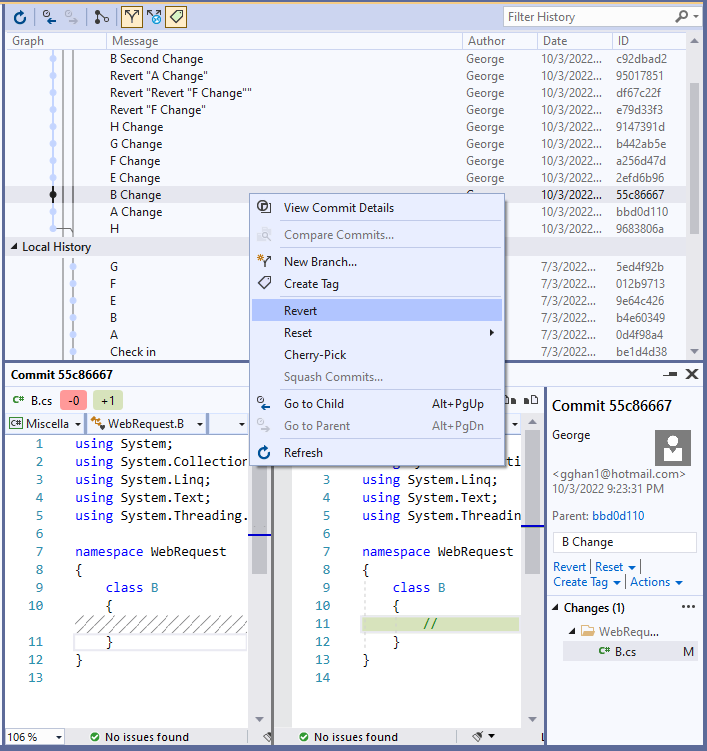Toggle Show Tags in the toolbar

click(176, 18)
